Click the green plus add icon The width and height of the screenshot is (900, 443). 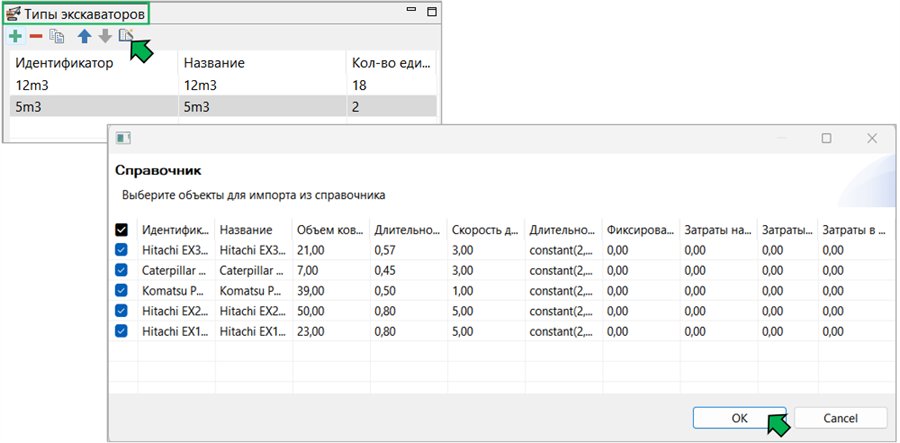tap(15, 37)
